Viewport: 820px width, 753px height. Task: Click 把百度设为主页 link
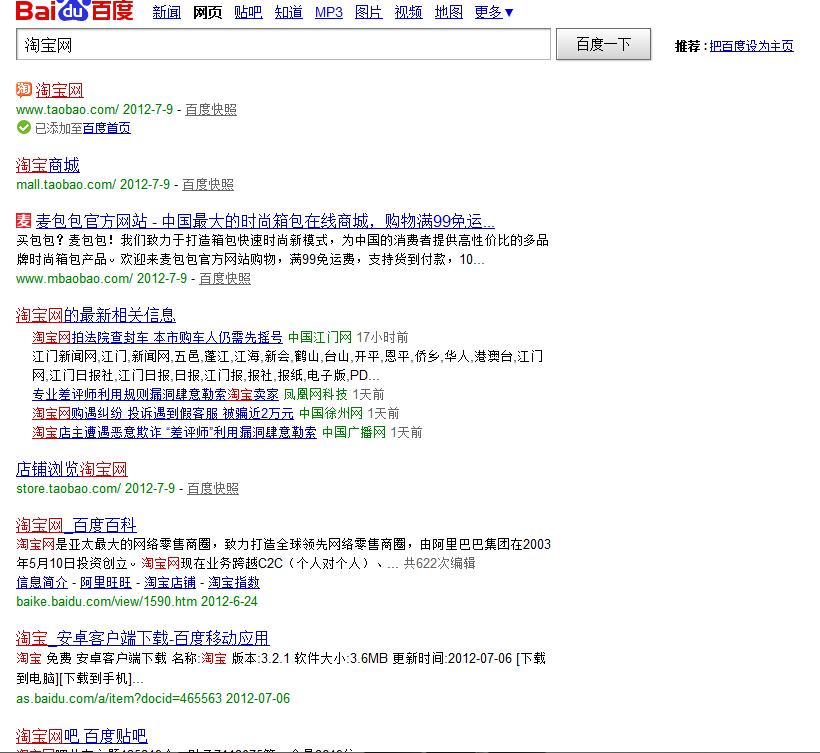[751, 46]
